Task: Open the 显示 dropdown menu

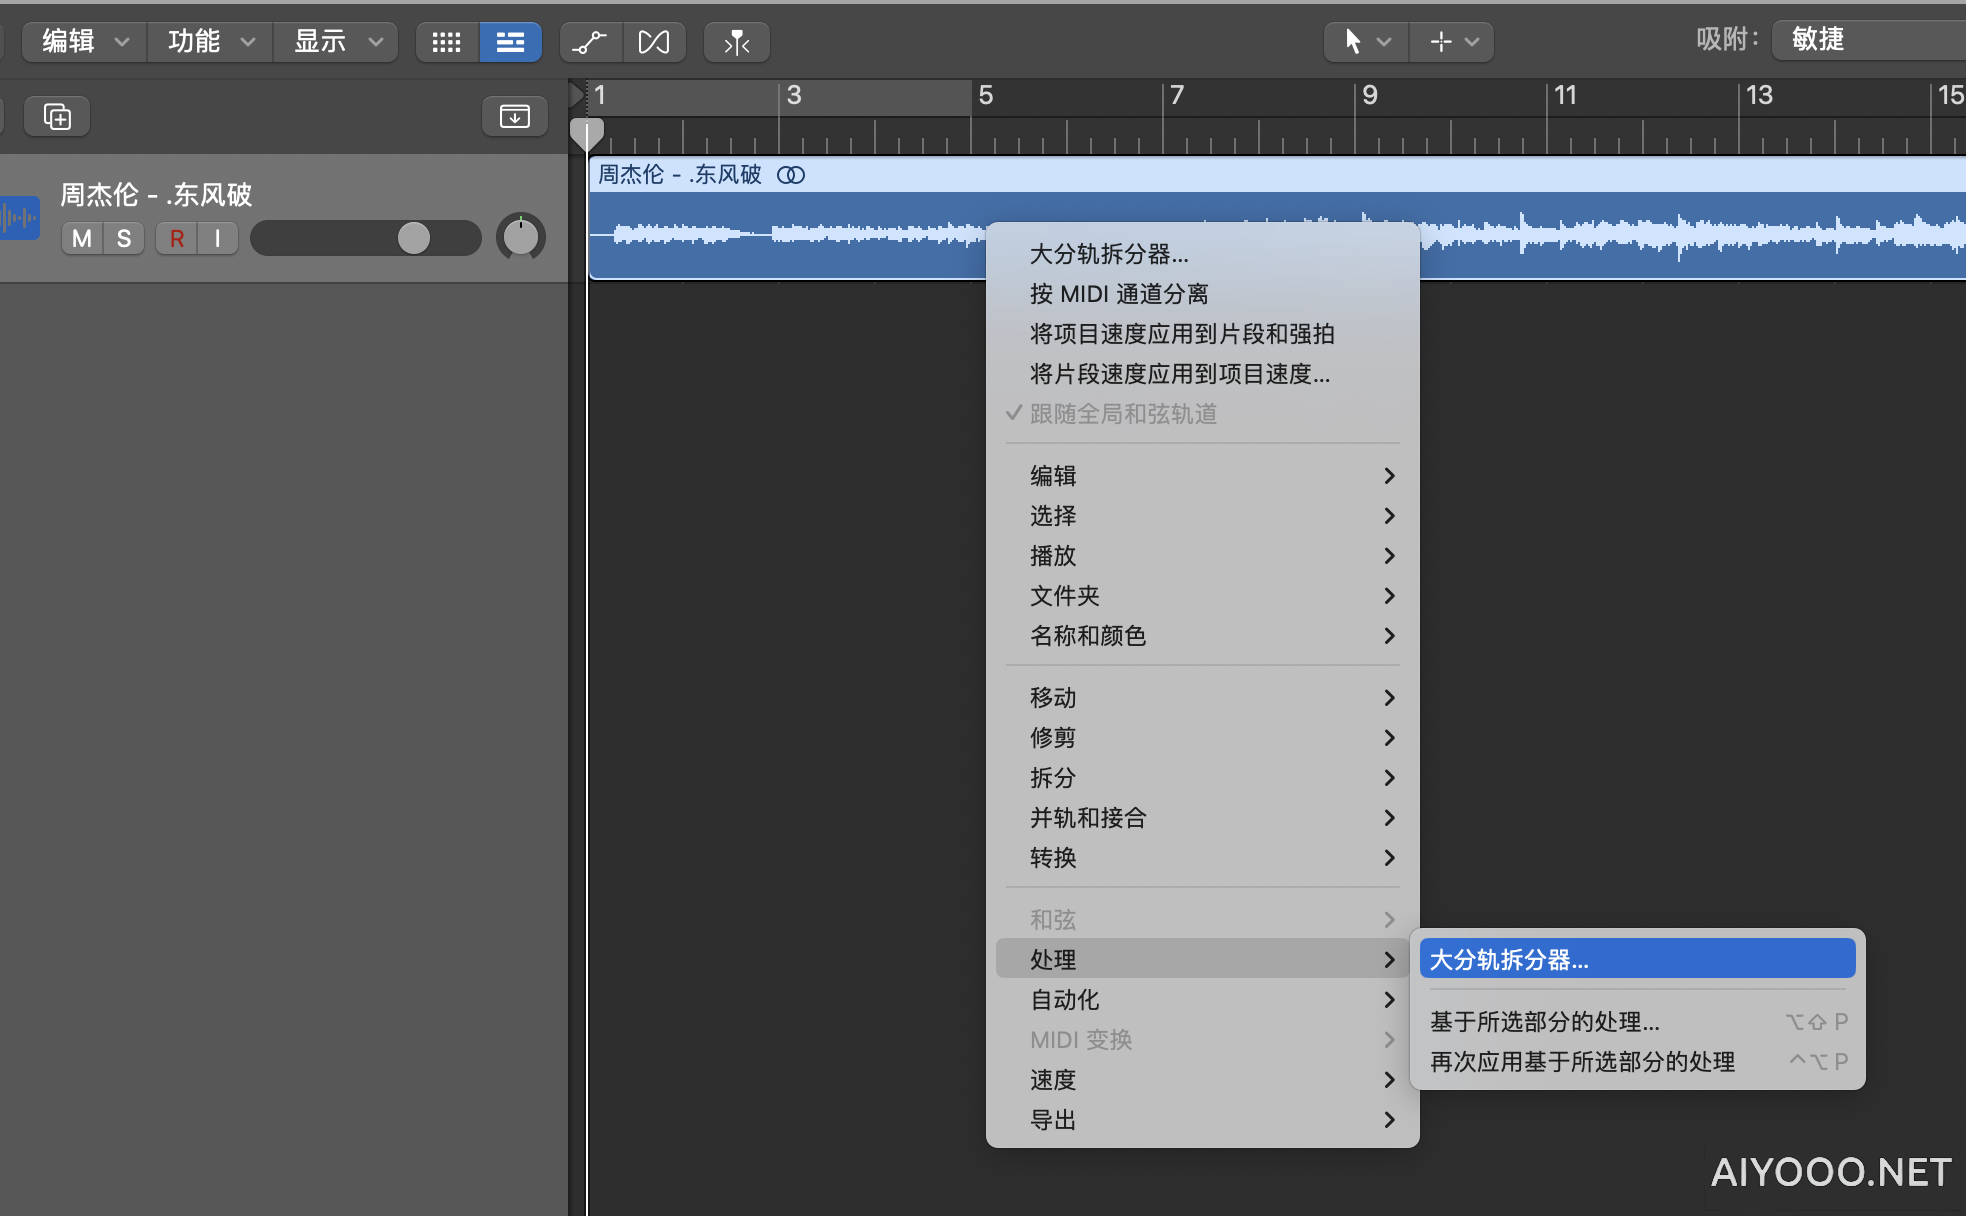Action: tap(336, 42)
